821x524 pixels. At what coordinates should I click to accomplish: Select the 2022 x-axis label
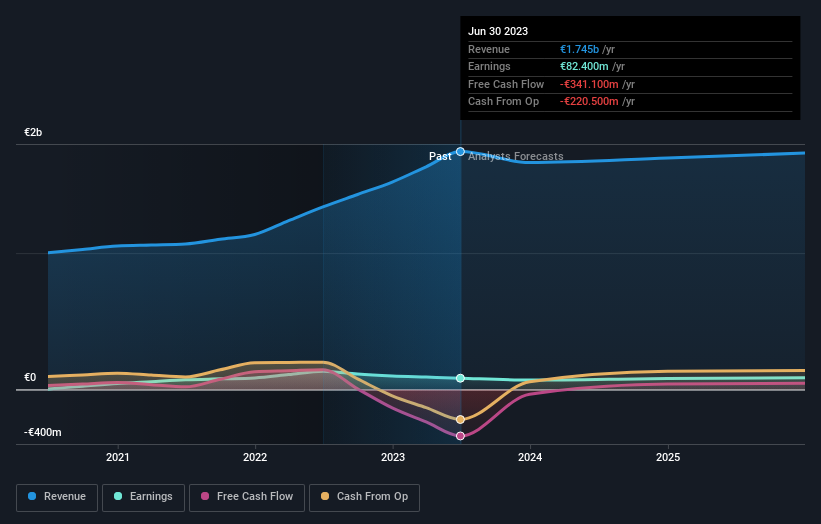pyautogui.click(x=255, y=457)
